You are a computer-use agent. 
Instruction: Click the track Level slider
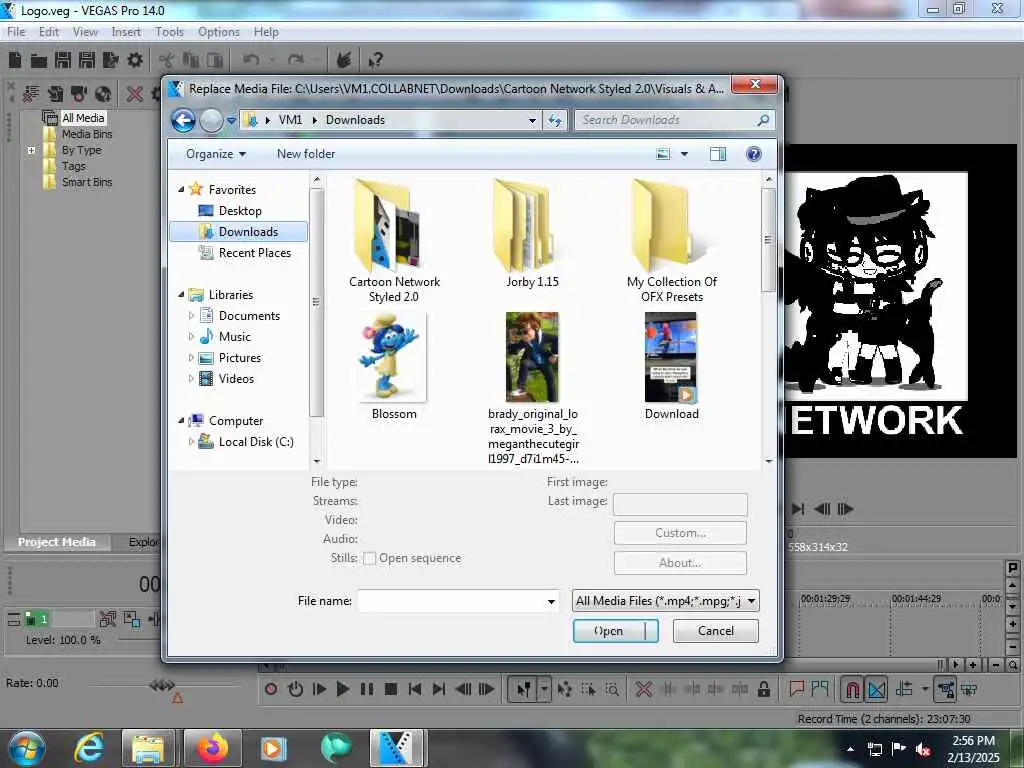pyautogui.click(x=138, y=640)
